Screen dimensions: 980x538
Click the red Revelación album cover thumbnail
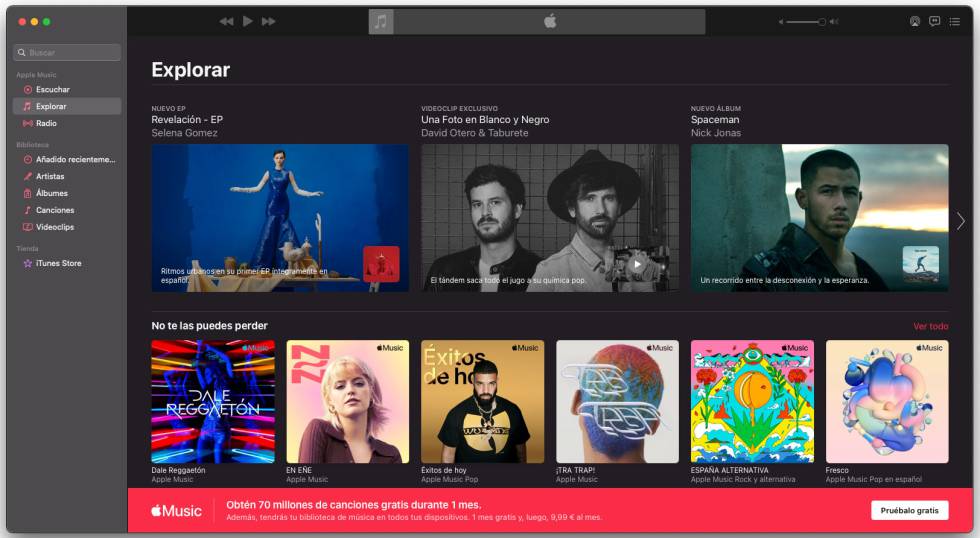click(x=381, y=264)
